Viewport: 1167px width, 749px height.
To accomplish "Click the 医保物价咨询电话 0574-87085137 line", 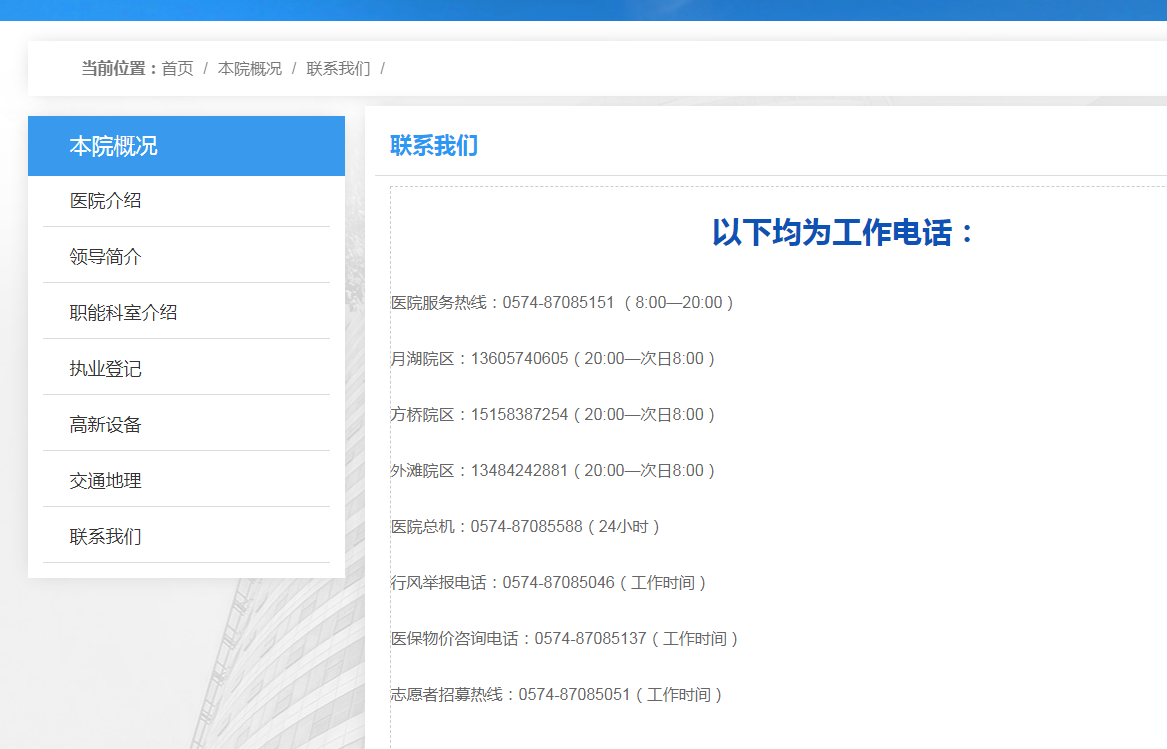I will [x=565, y=639].
